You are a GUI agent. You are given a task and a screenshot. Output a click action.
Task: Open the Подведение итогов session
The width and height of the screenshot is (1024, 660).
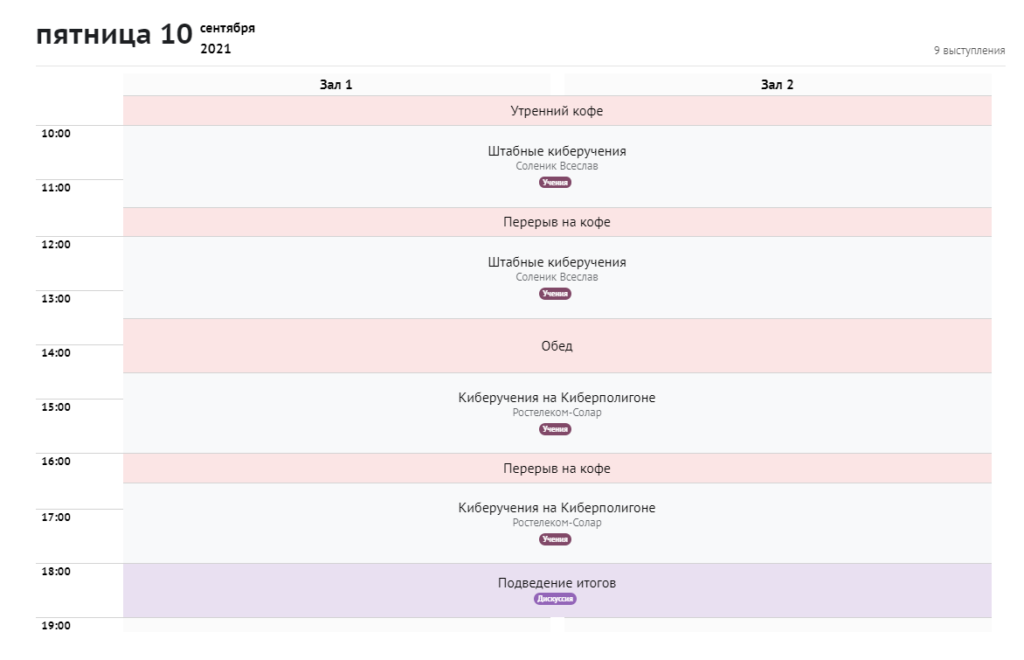pos(556,582)
